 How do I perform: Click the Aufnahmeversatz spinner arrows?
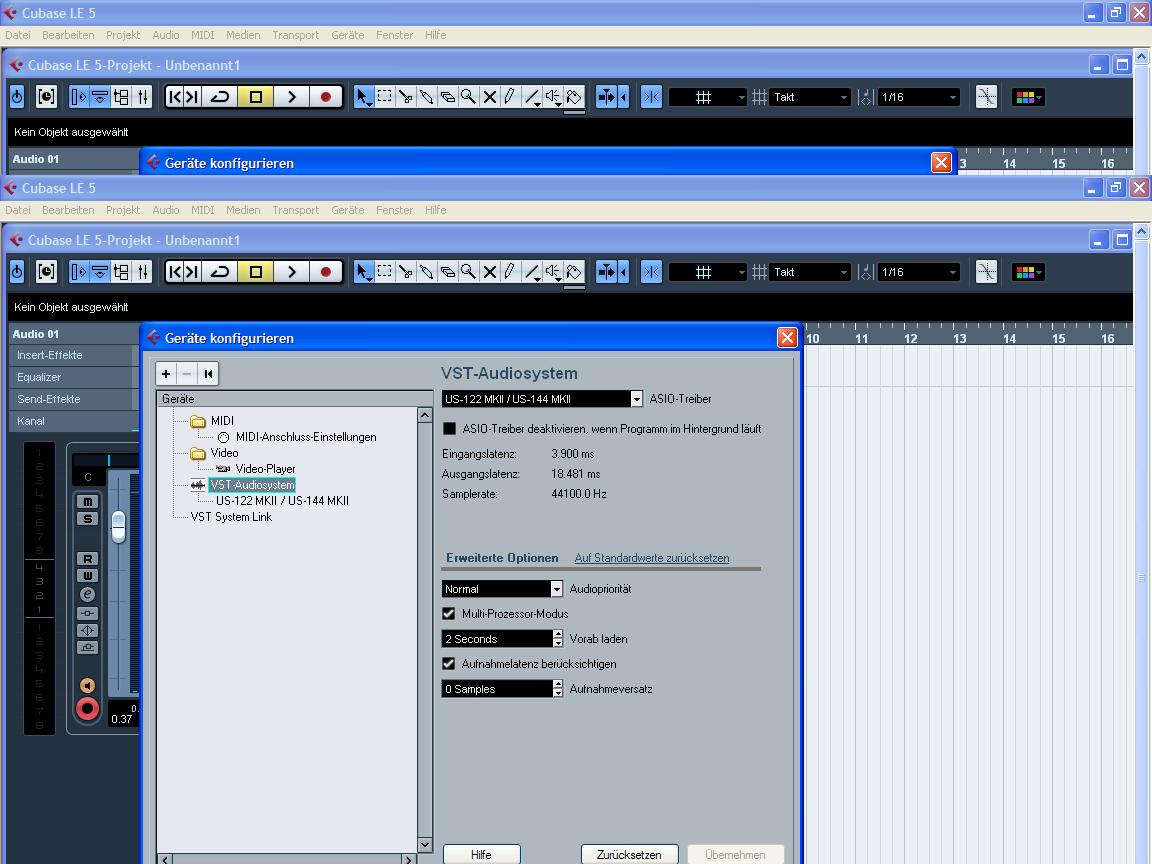[558, 689]
